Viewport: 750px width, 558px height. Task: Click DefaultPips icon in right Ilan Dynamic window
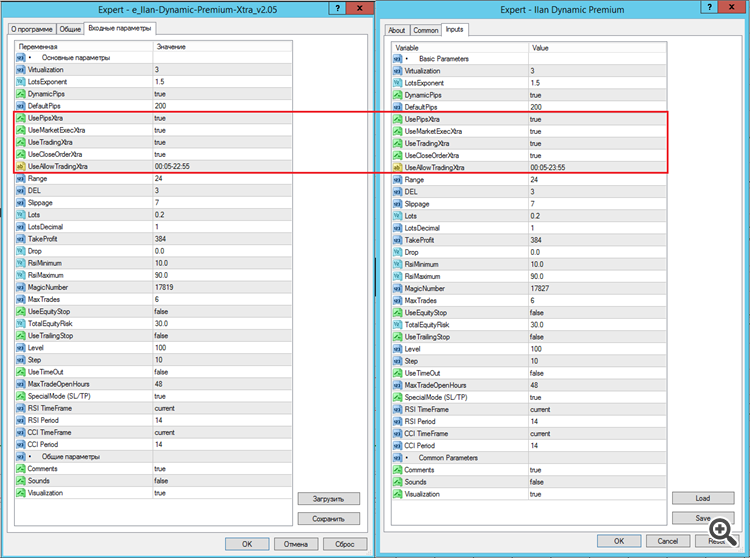point(397,107)
